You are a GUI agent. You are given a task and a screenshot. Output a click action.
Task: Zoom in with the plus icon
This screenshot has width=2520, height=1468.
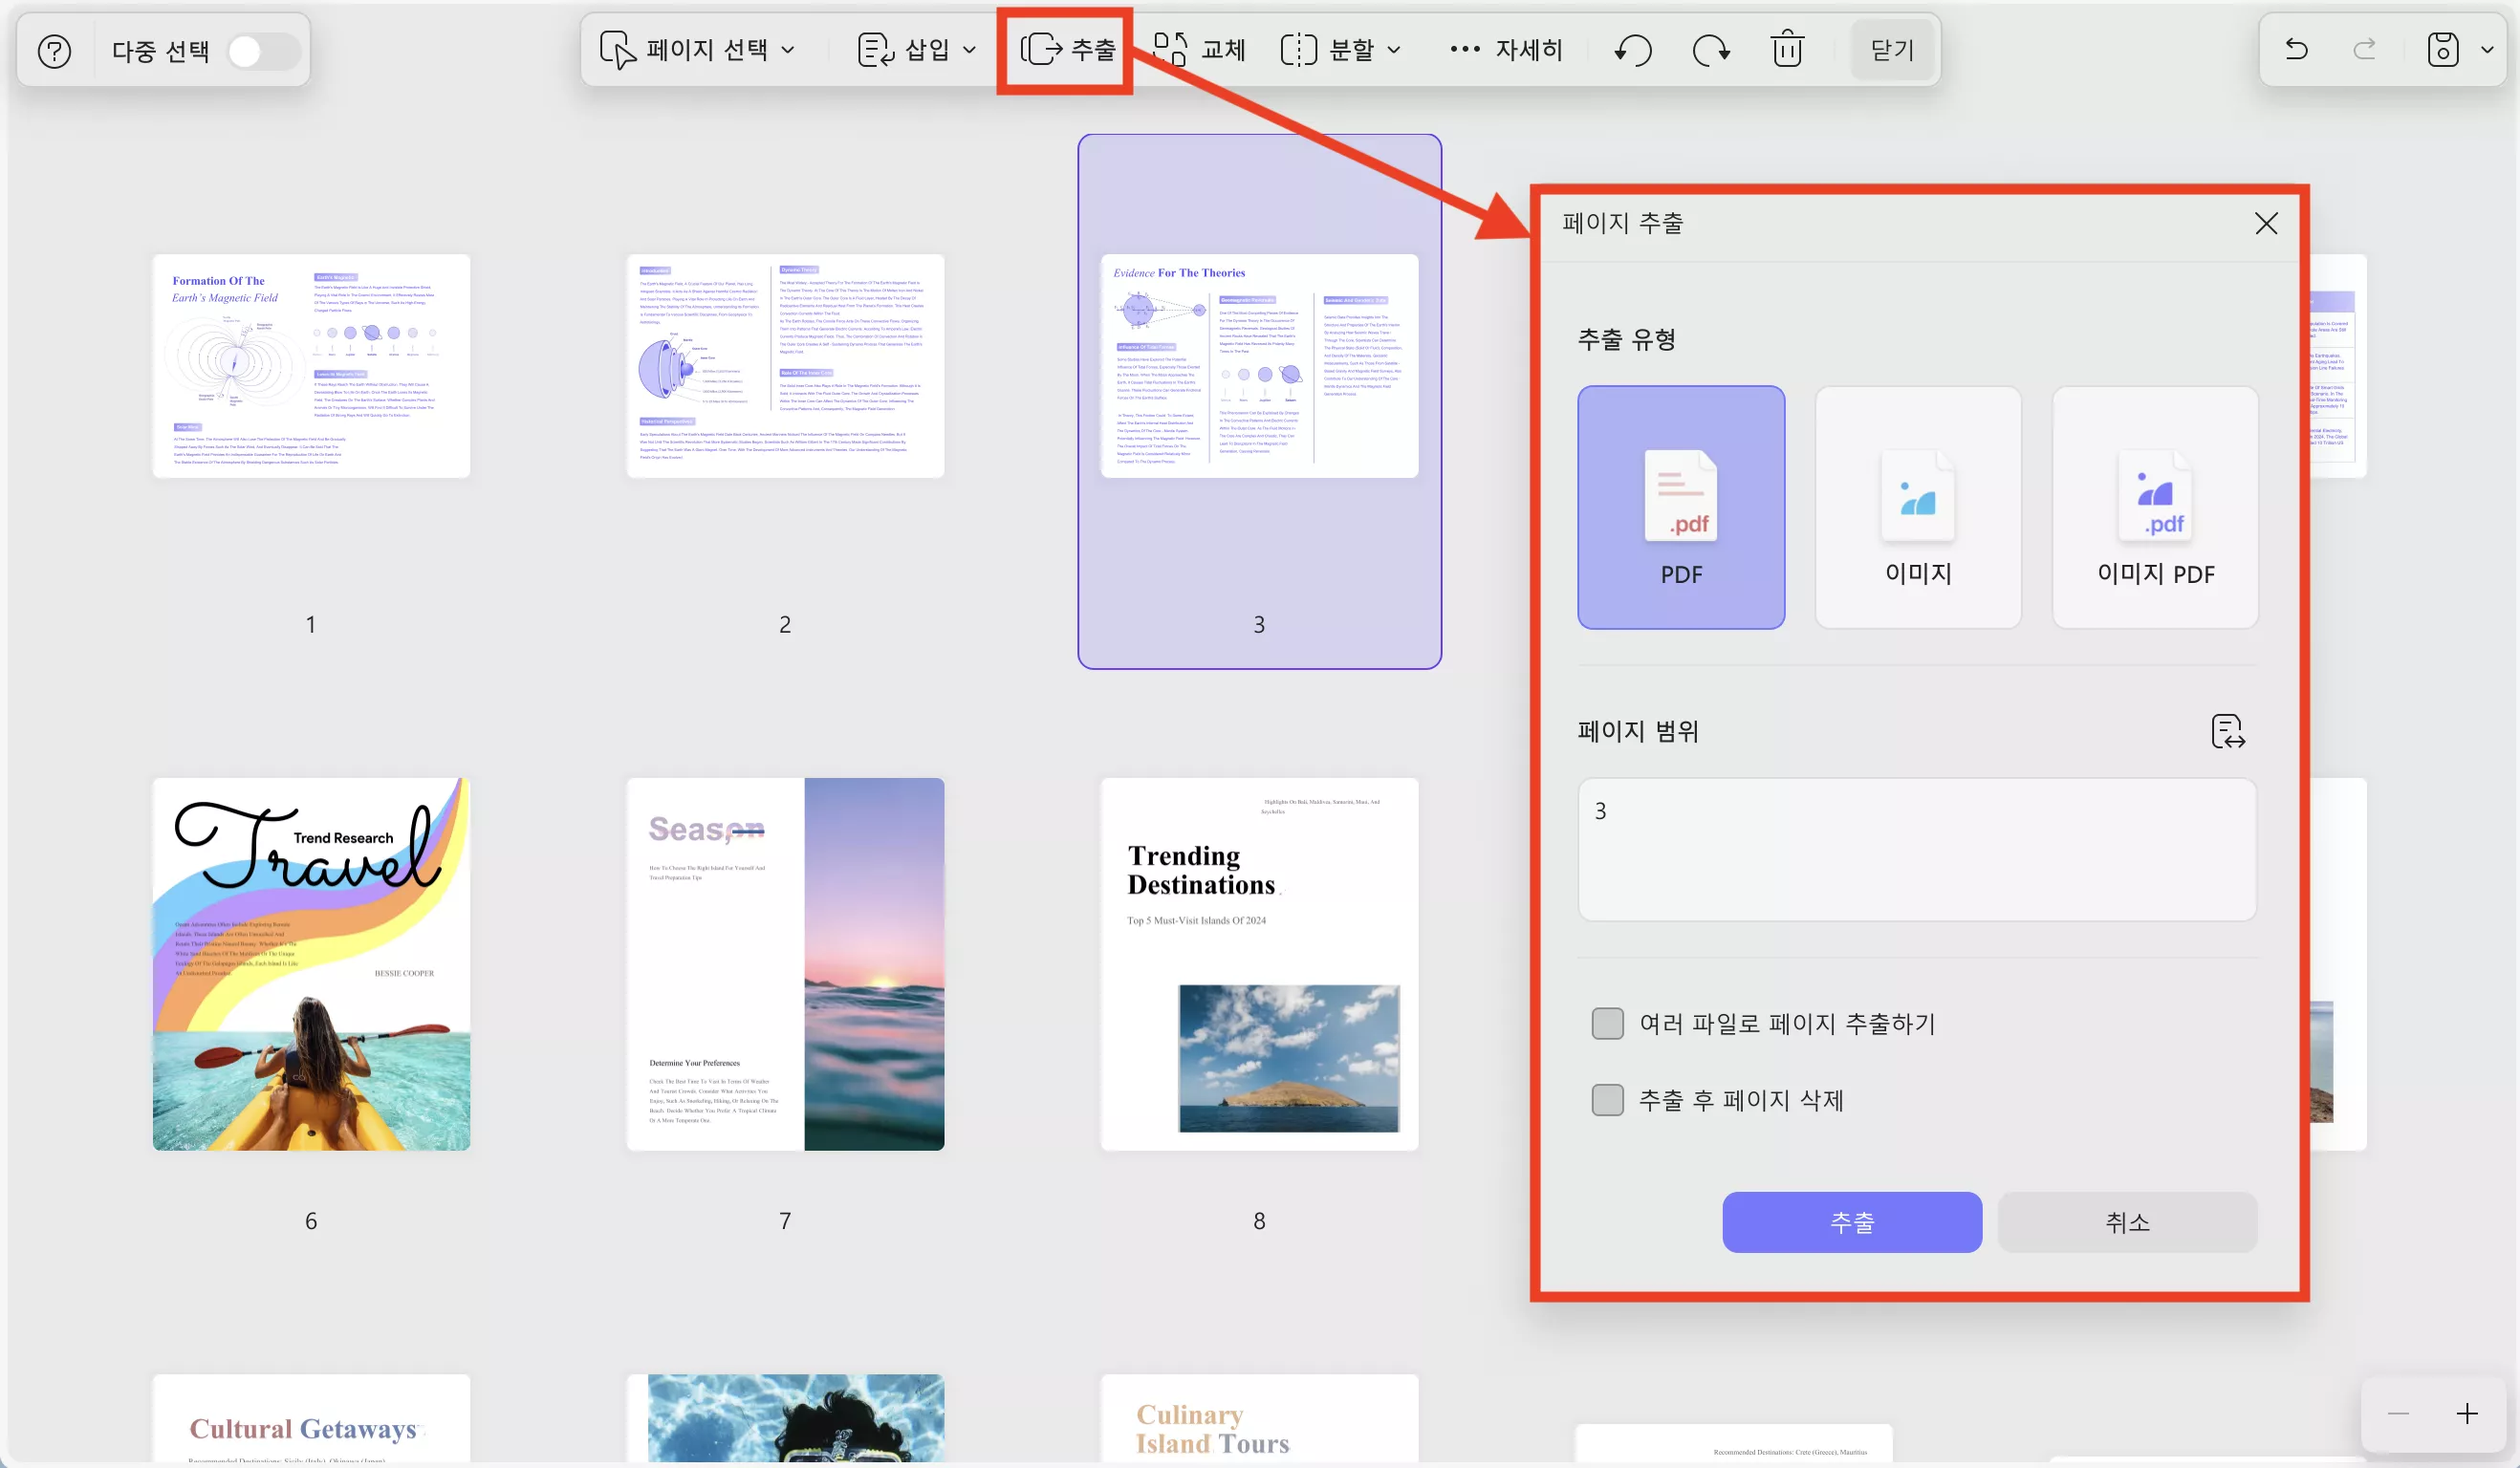tap(2466, 1413)
